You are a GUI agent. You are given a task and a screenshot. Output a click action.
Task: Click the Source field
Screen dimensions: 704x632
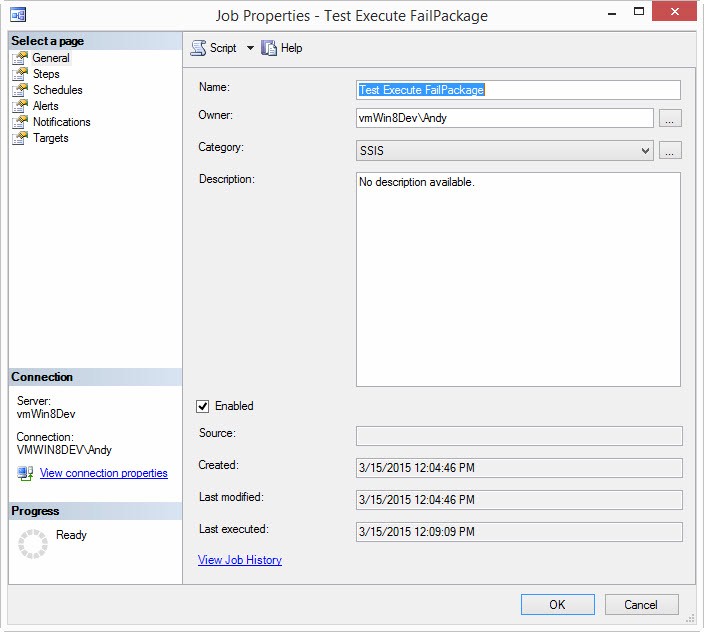[x=519, y=436]
